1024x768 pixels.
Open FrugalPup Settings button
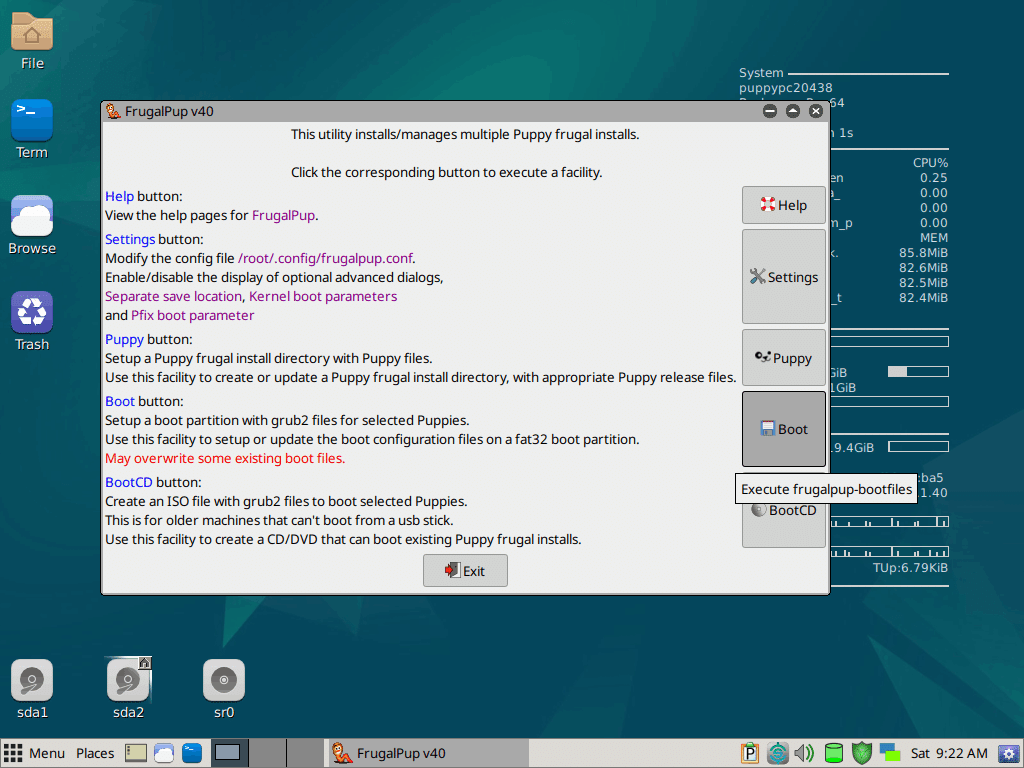coord(784,276)
